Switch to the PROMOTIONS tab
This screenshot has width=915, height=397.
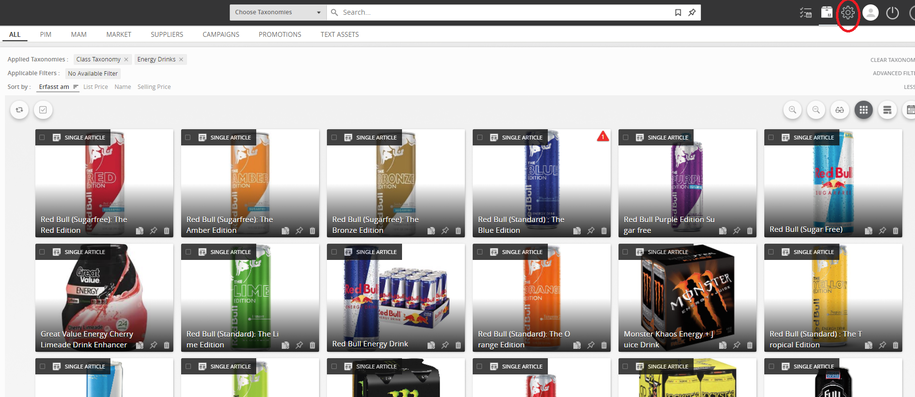click(x=280, y=34)
